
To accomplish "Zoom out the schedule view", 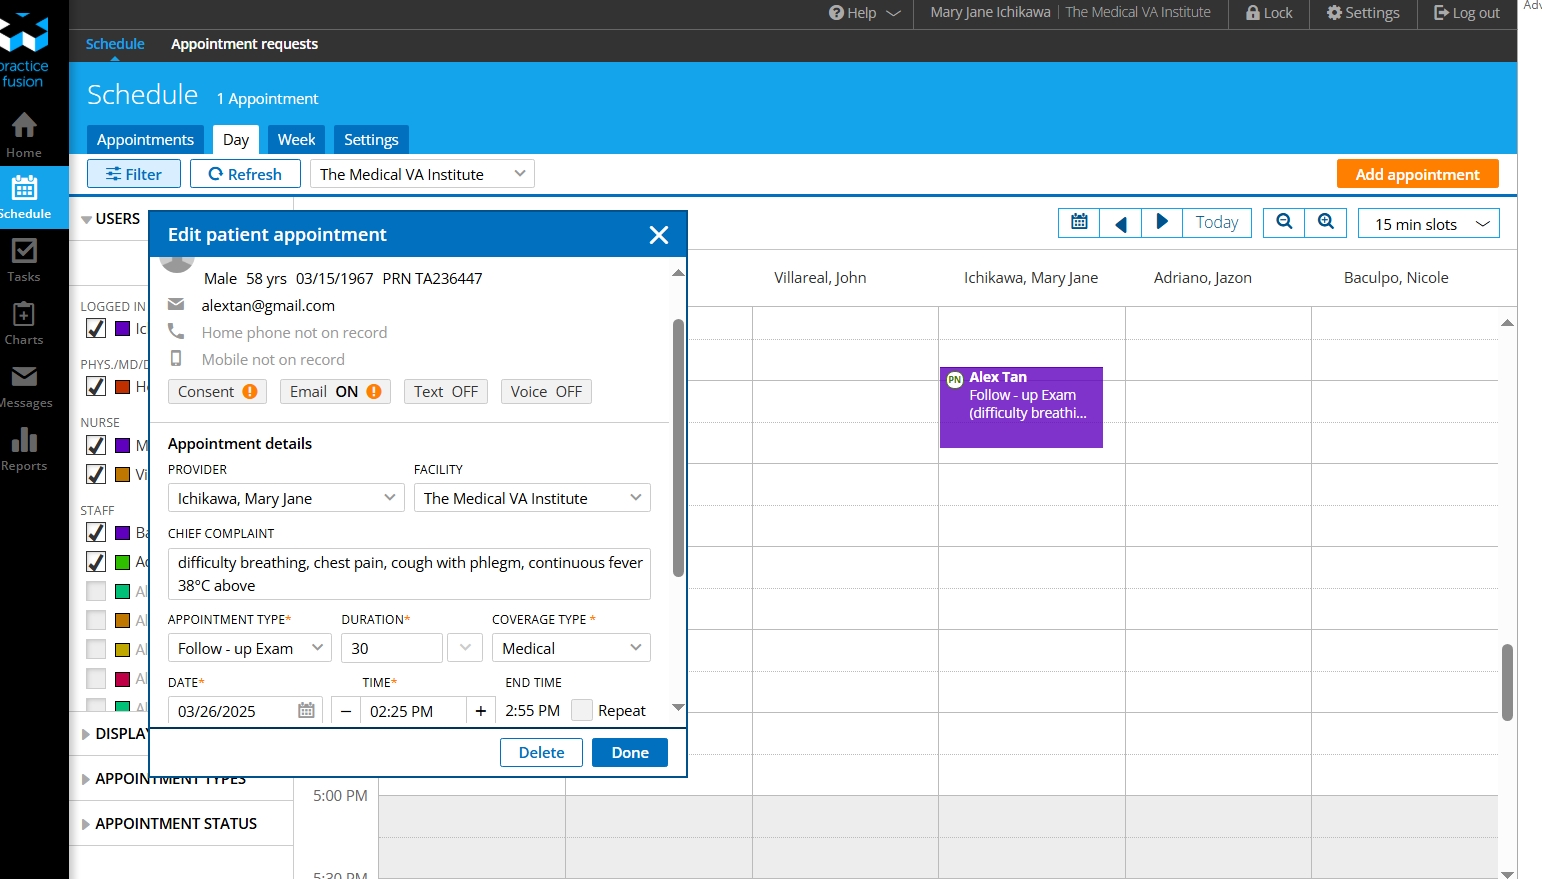I will coord(1284,222).
